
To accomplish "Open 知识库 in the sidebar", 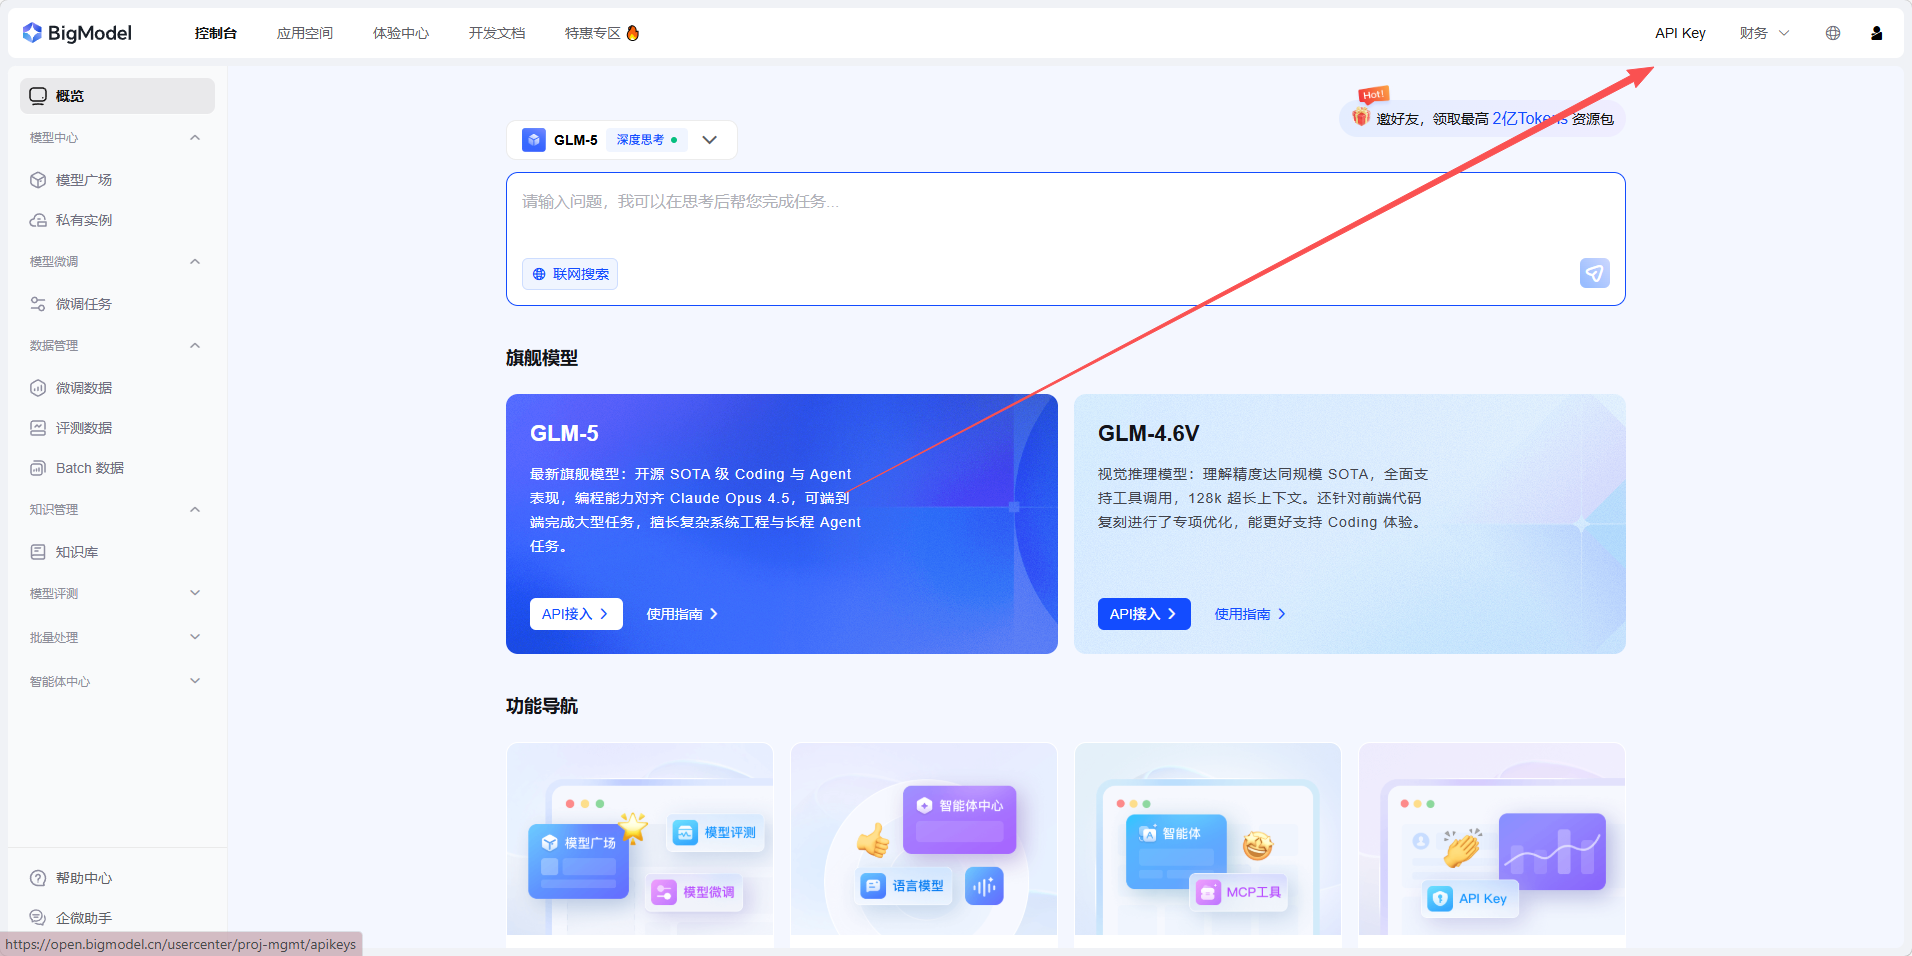I will [77, 552].
